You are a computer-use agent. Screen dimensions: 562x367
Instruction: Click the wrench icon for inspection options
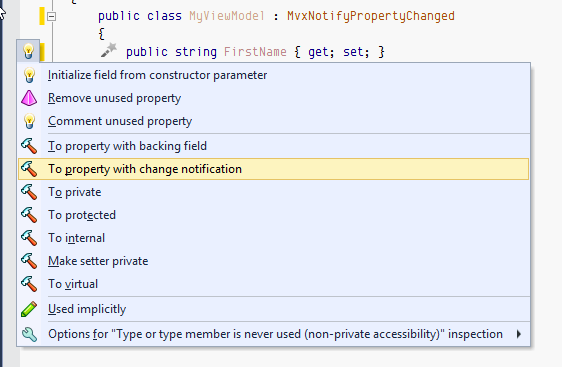[29, 334]
